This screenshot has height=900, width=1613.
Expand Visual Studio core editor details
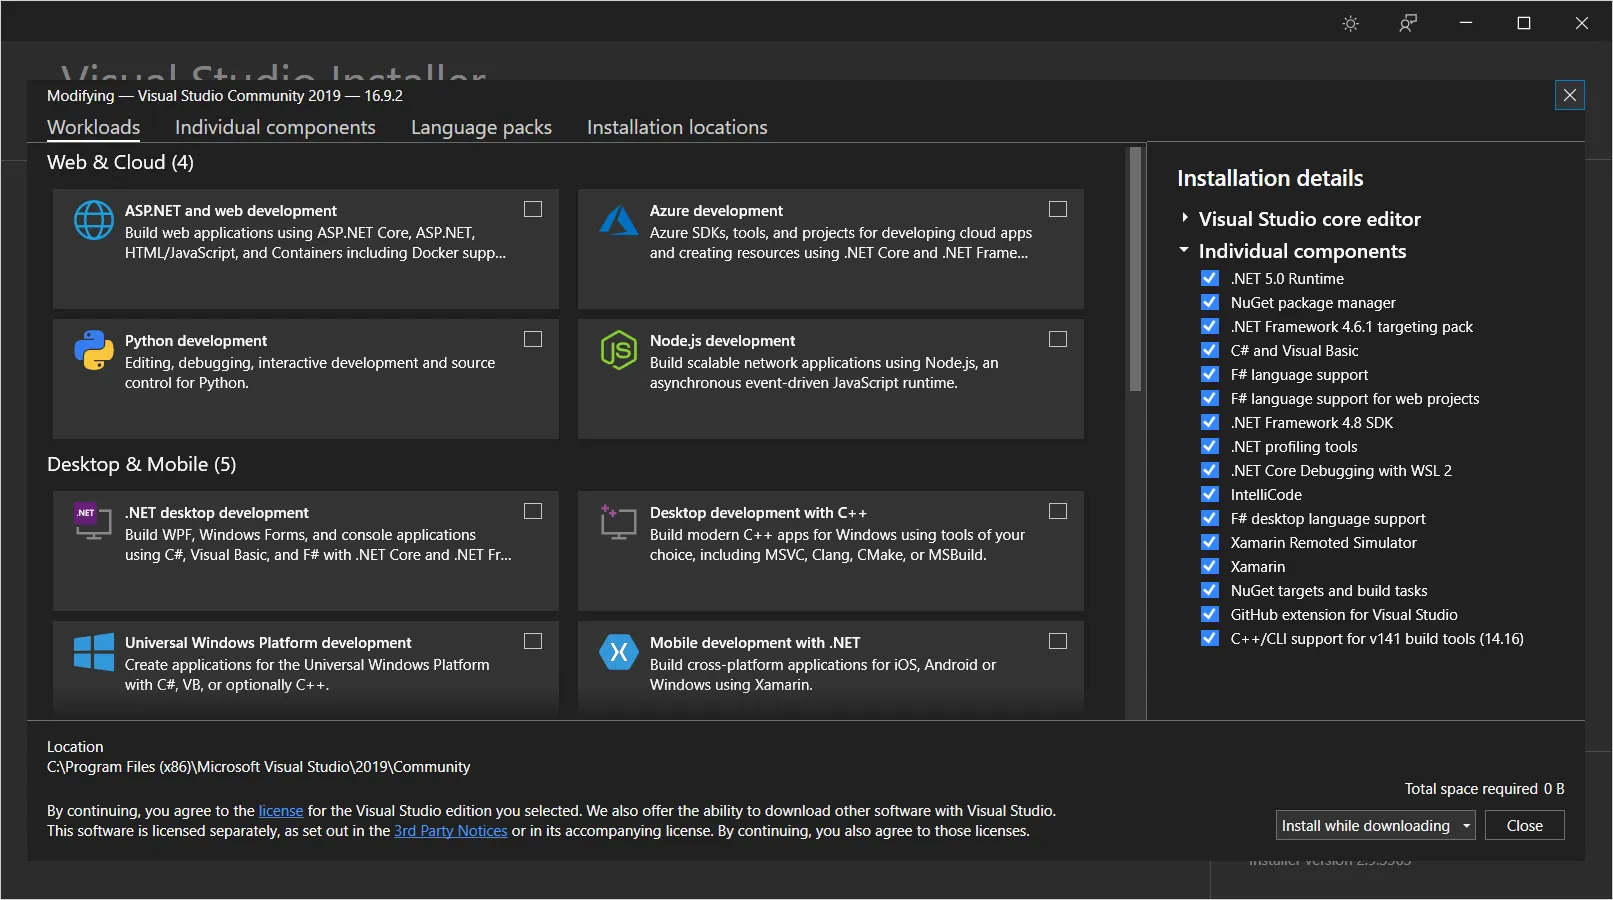tap(1185, 218)
